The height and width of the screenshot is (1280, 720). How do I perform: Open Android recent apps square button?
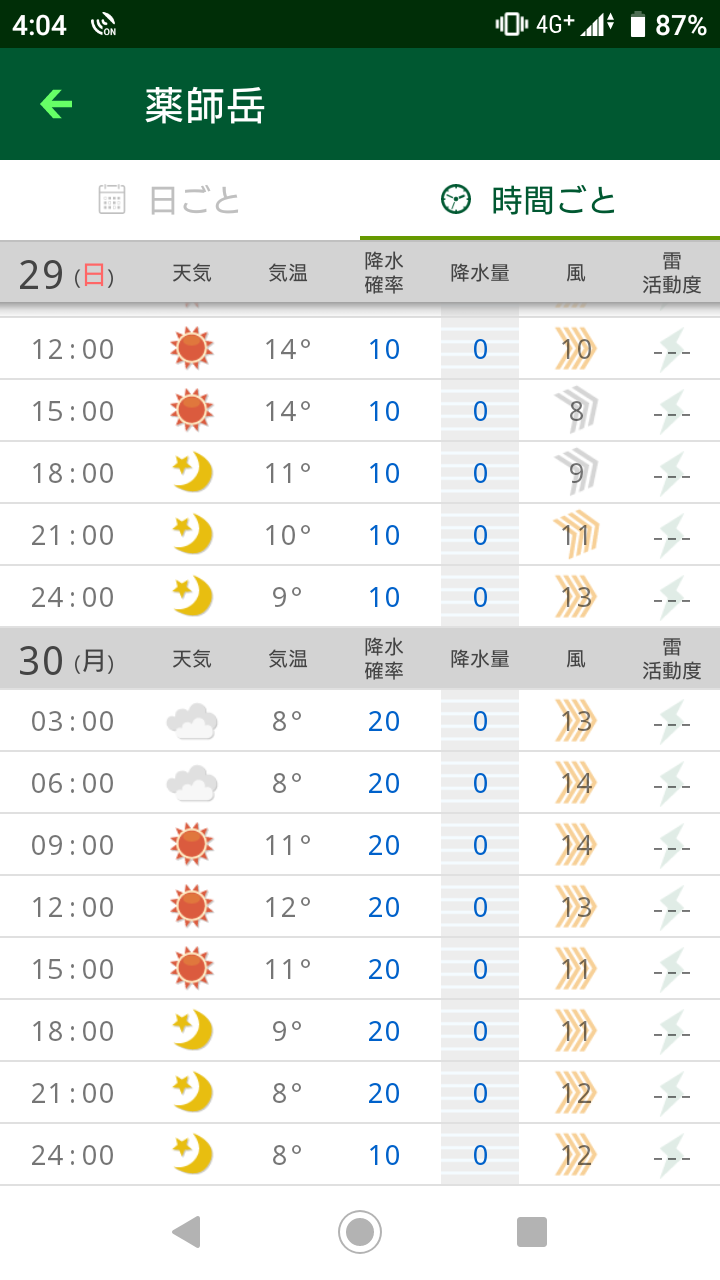(x=532, y=1232)
